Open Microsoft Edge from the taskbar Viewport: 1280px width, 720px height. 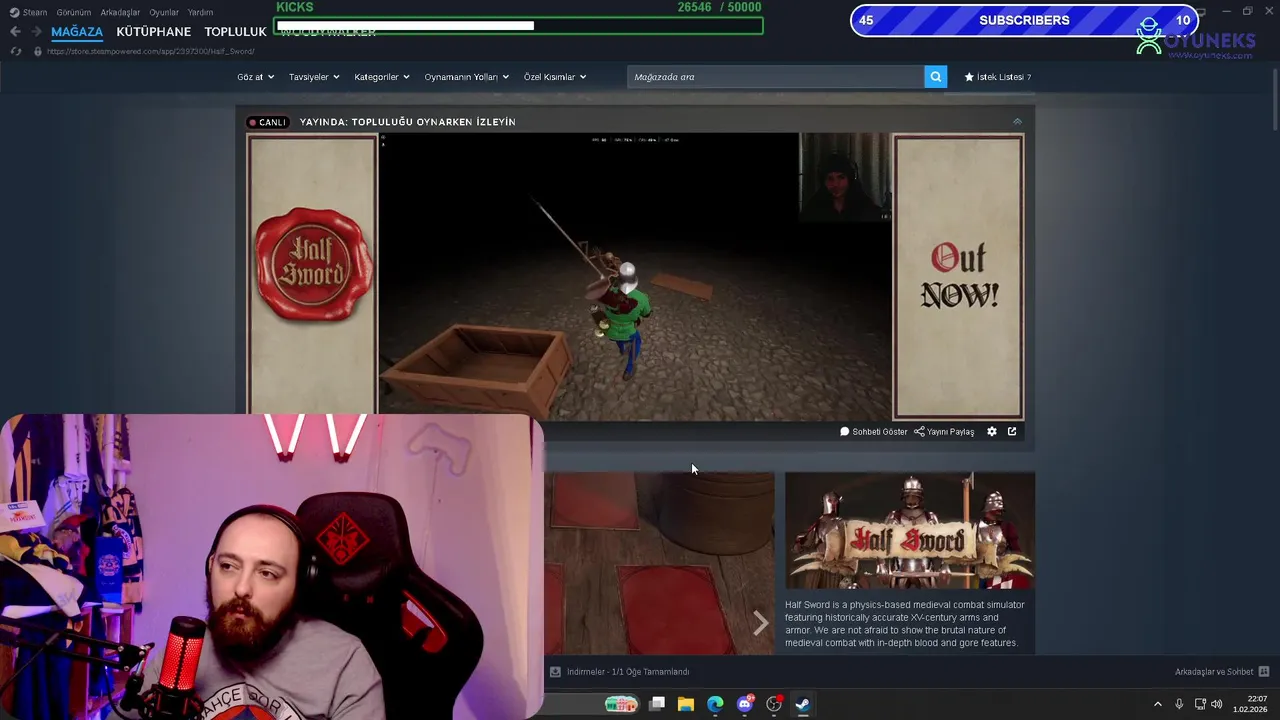[715, 704]
